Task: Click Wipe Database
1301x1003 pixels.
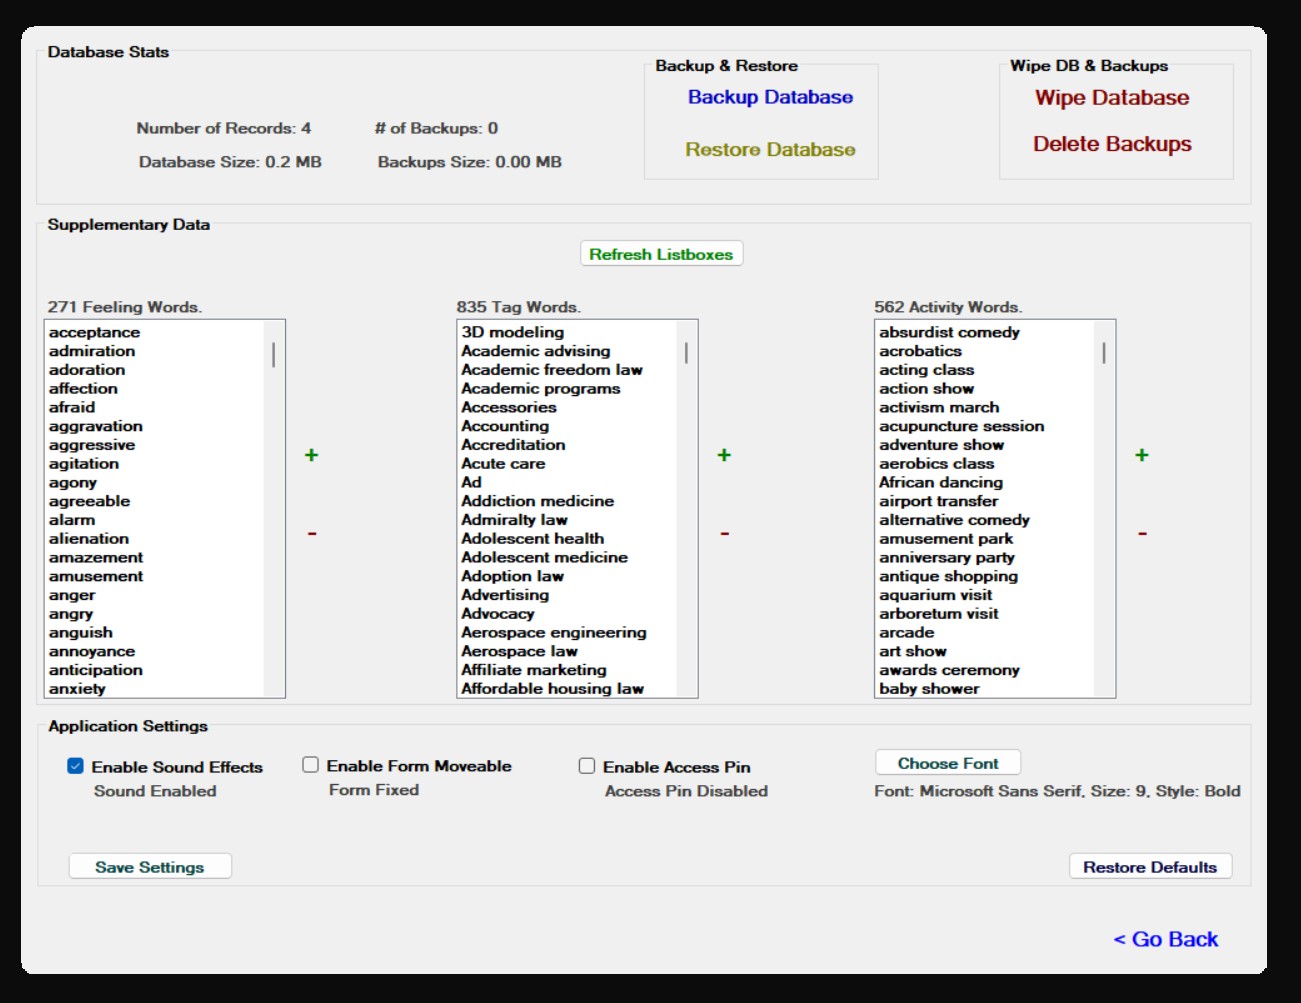Action: tap(1112, 98)
